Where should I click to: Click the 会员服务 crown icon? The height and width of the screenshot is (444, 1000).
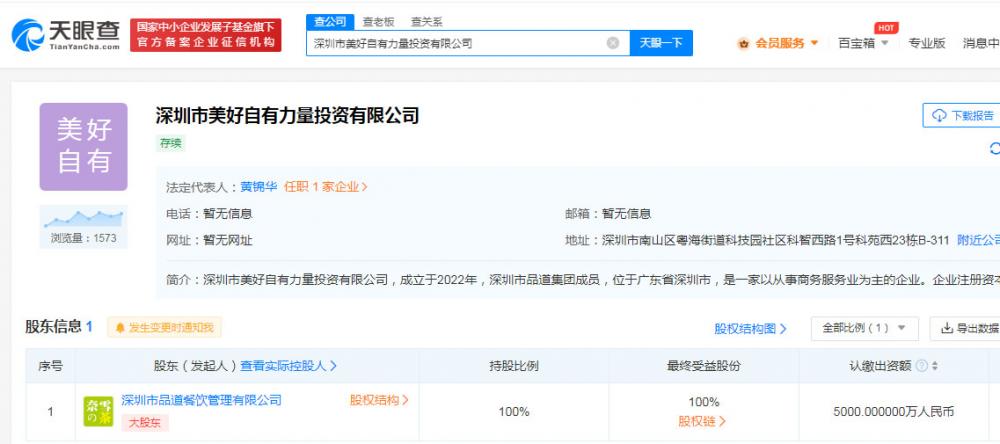[744, 44]
